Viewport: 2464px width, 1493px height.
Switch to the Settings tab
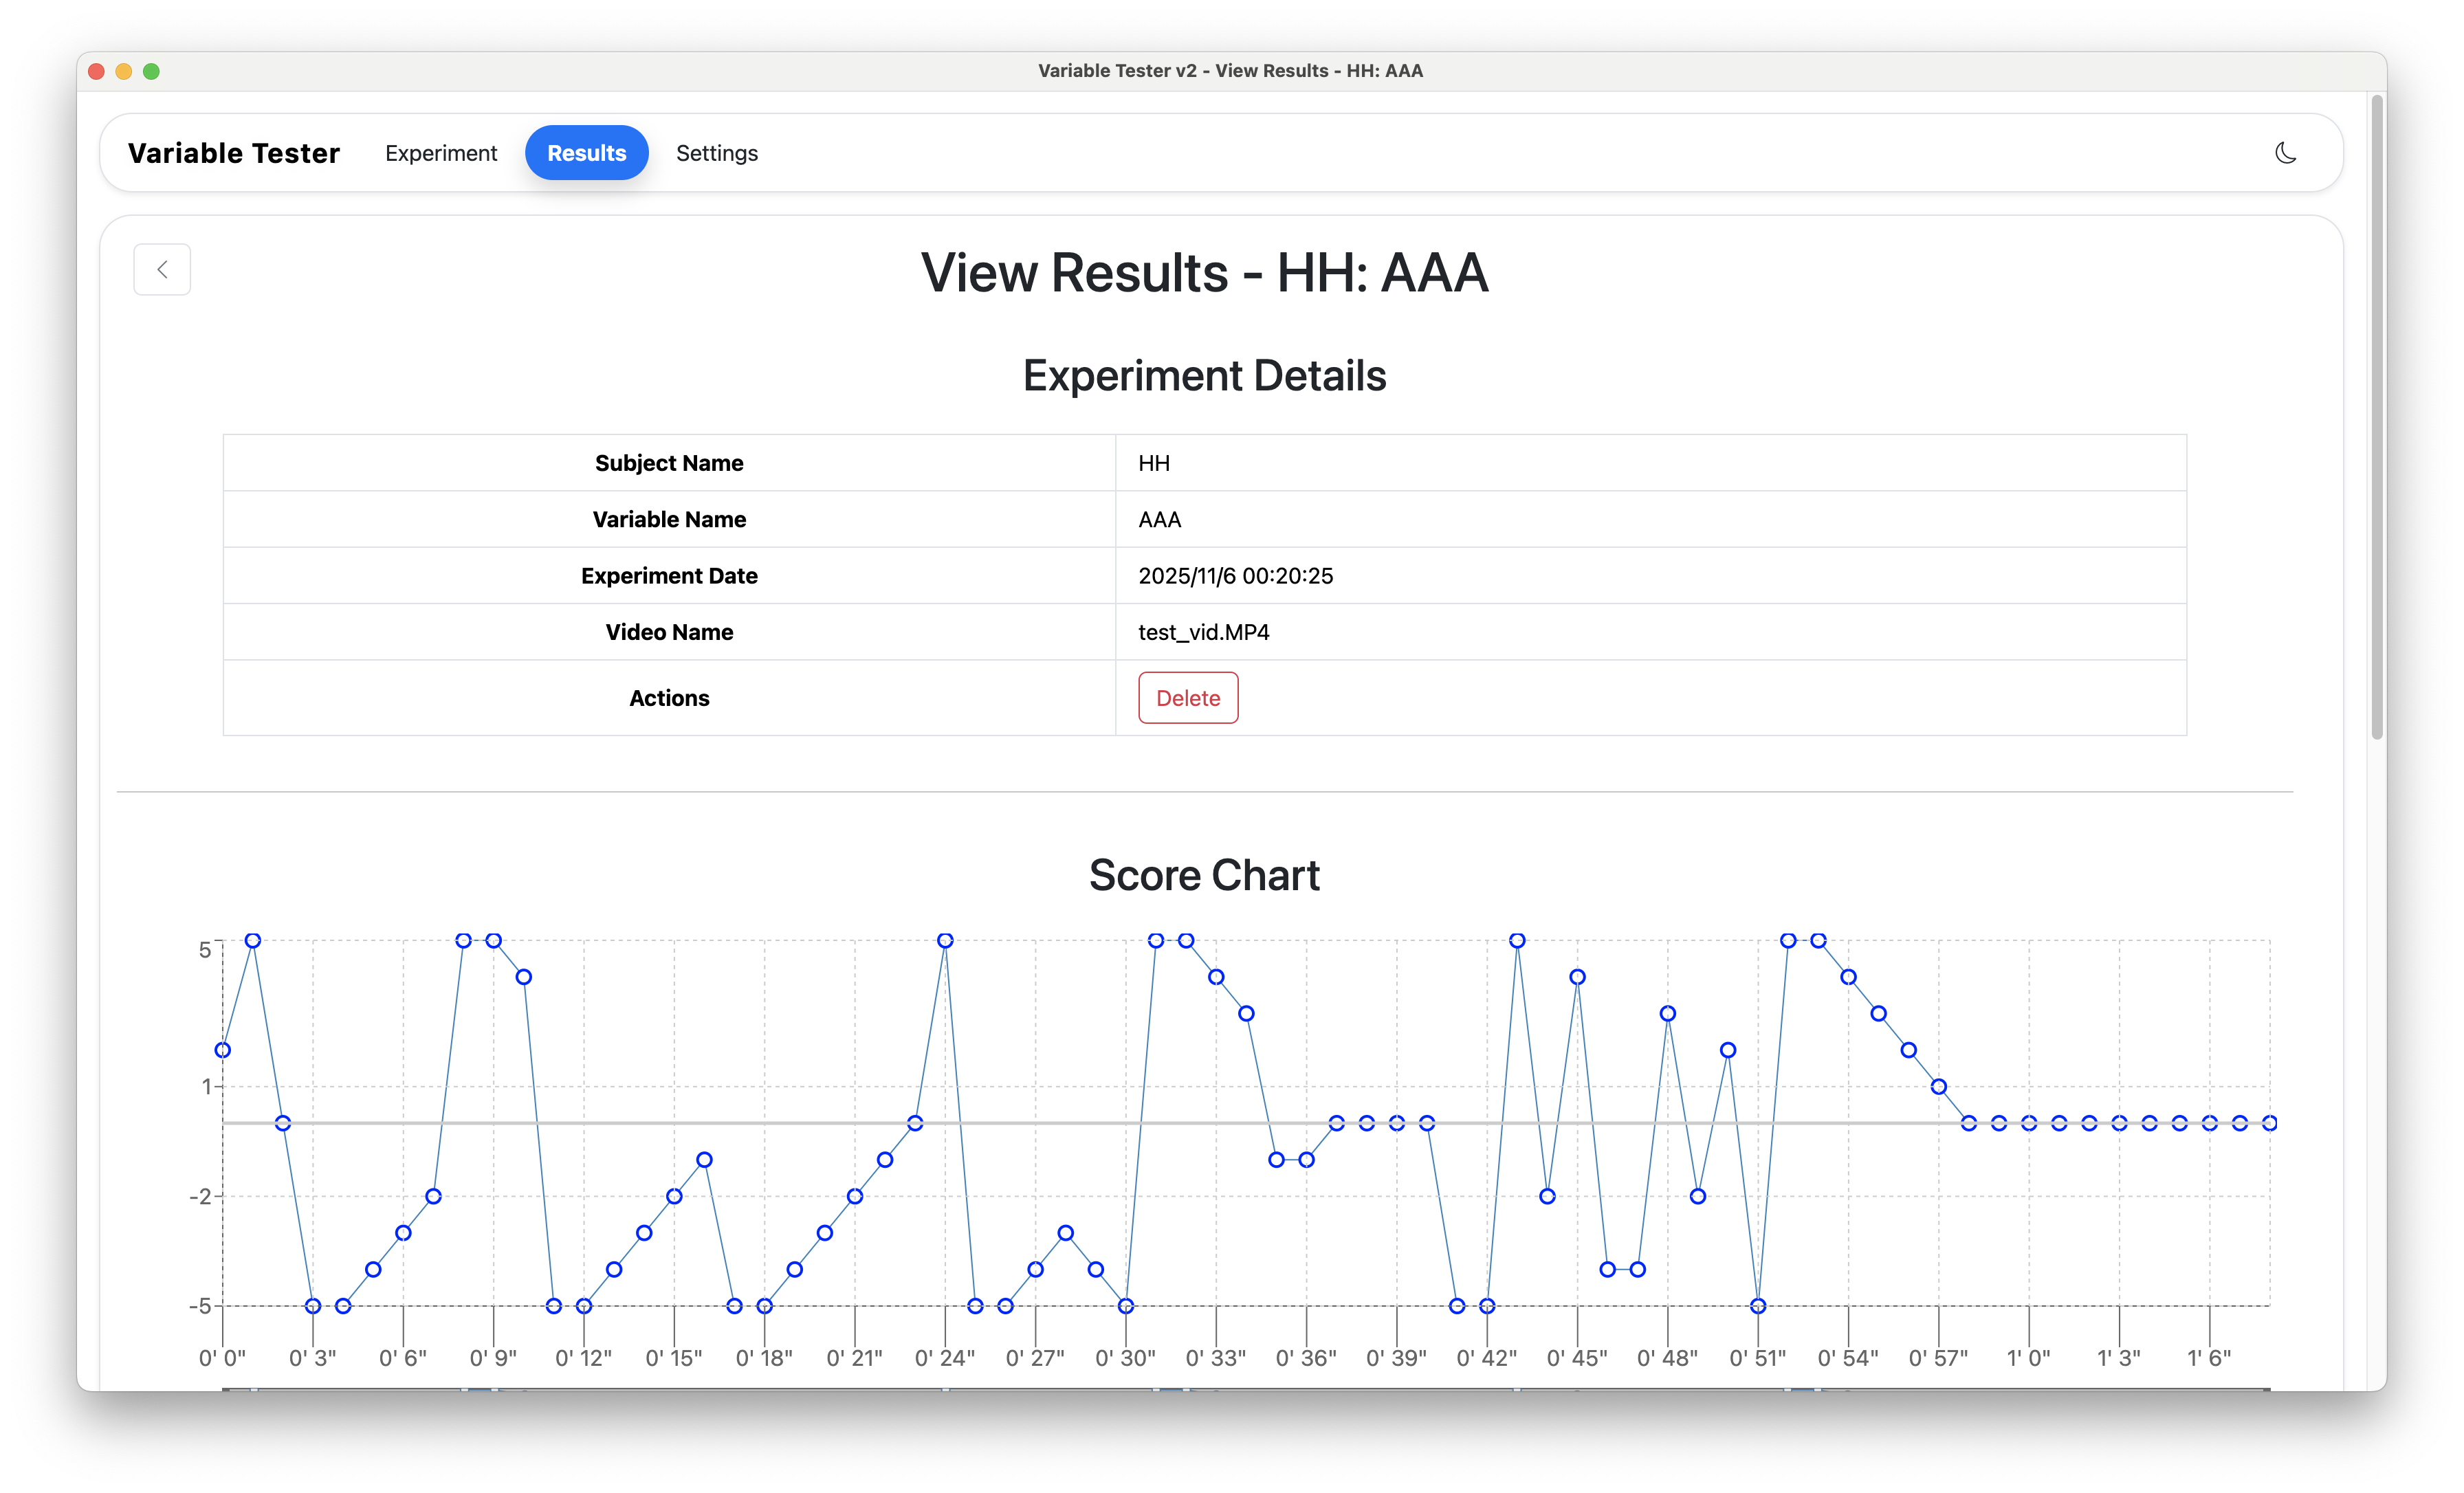(716, 153)
